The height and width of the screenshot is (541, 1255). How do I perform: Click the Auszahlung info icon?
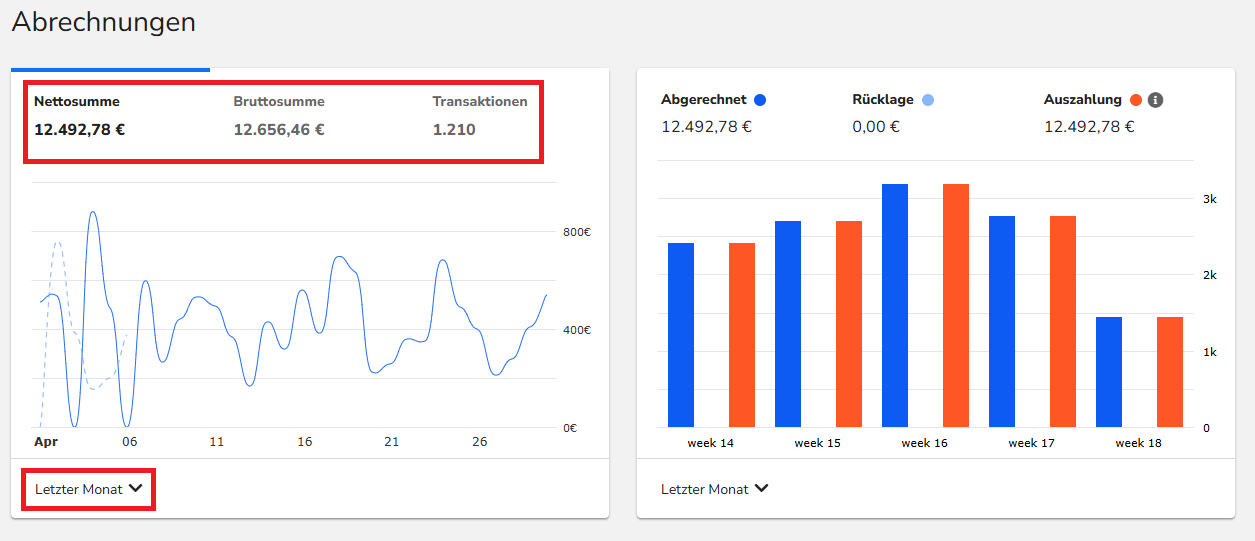tap(1155, 100)
